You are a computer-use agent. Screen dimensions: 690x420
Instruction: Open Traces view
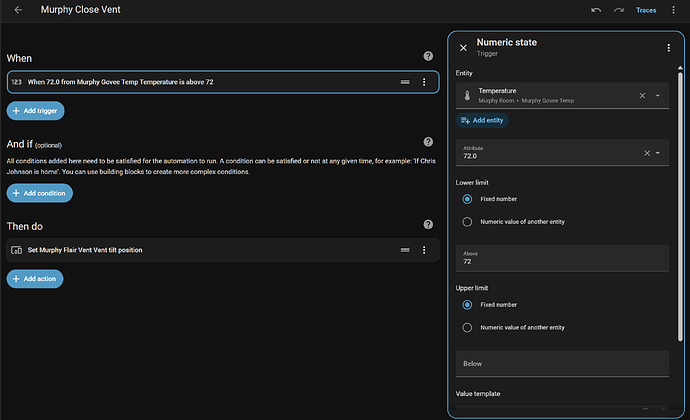(646, 10)
